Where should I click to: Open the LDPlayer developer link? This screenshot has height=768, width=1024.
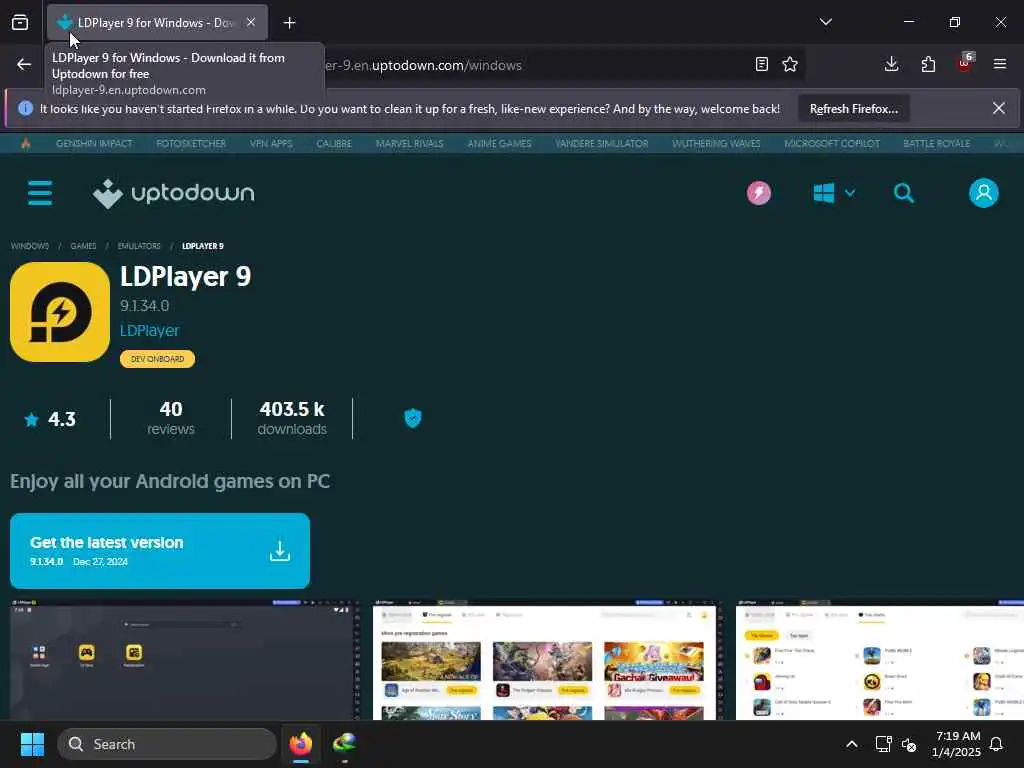(x=150, y=330)
